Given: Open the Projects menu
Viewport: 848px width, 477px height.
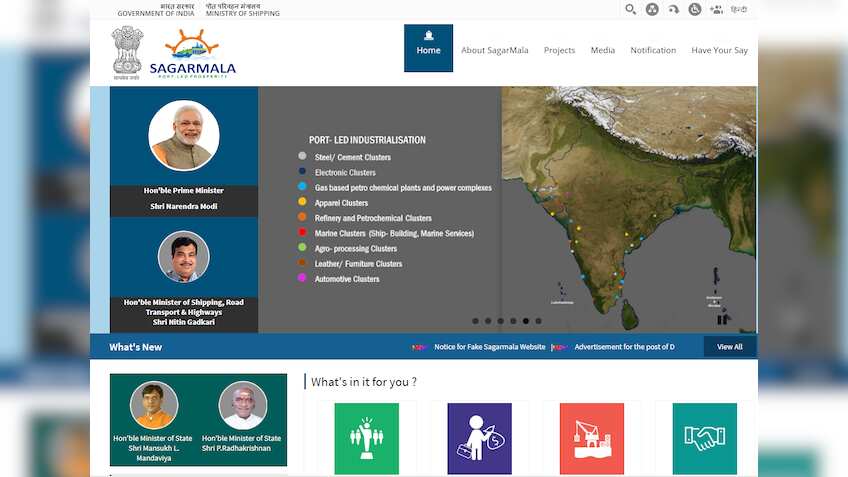Looking at the screenshot, I should click(559, 50).
